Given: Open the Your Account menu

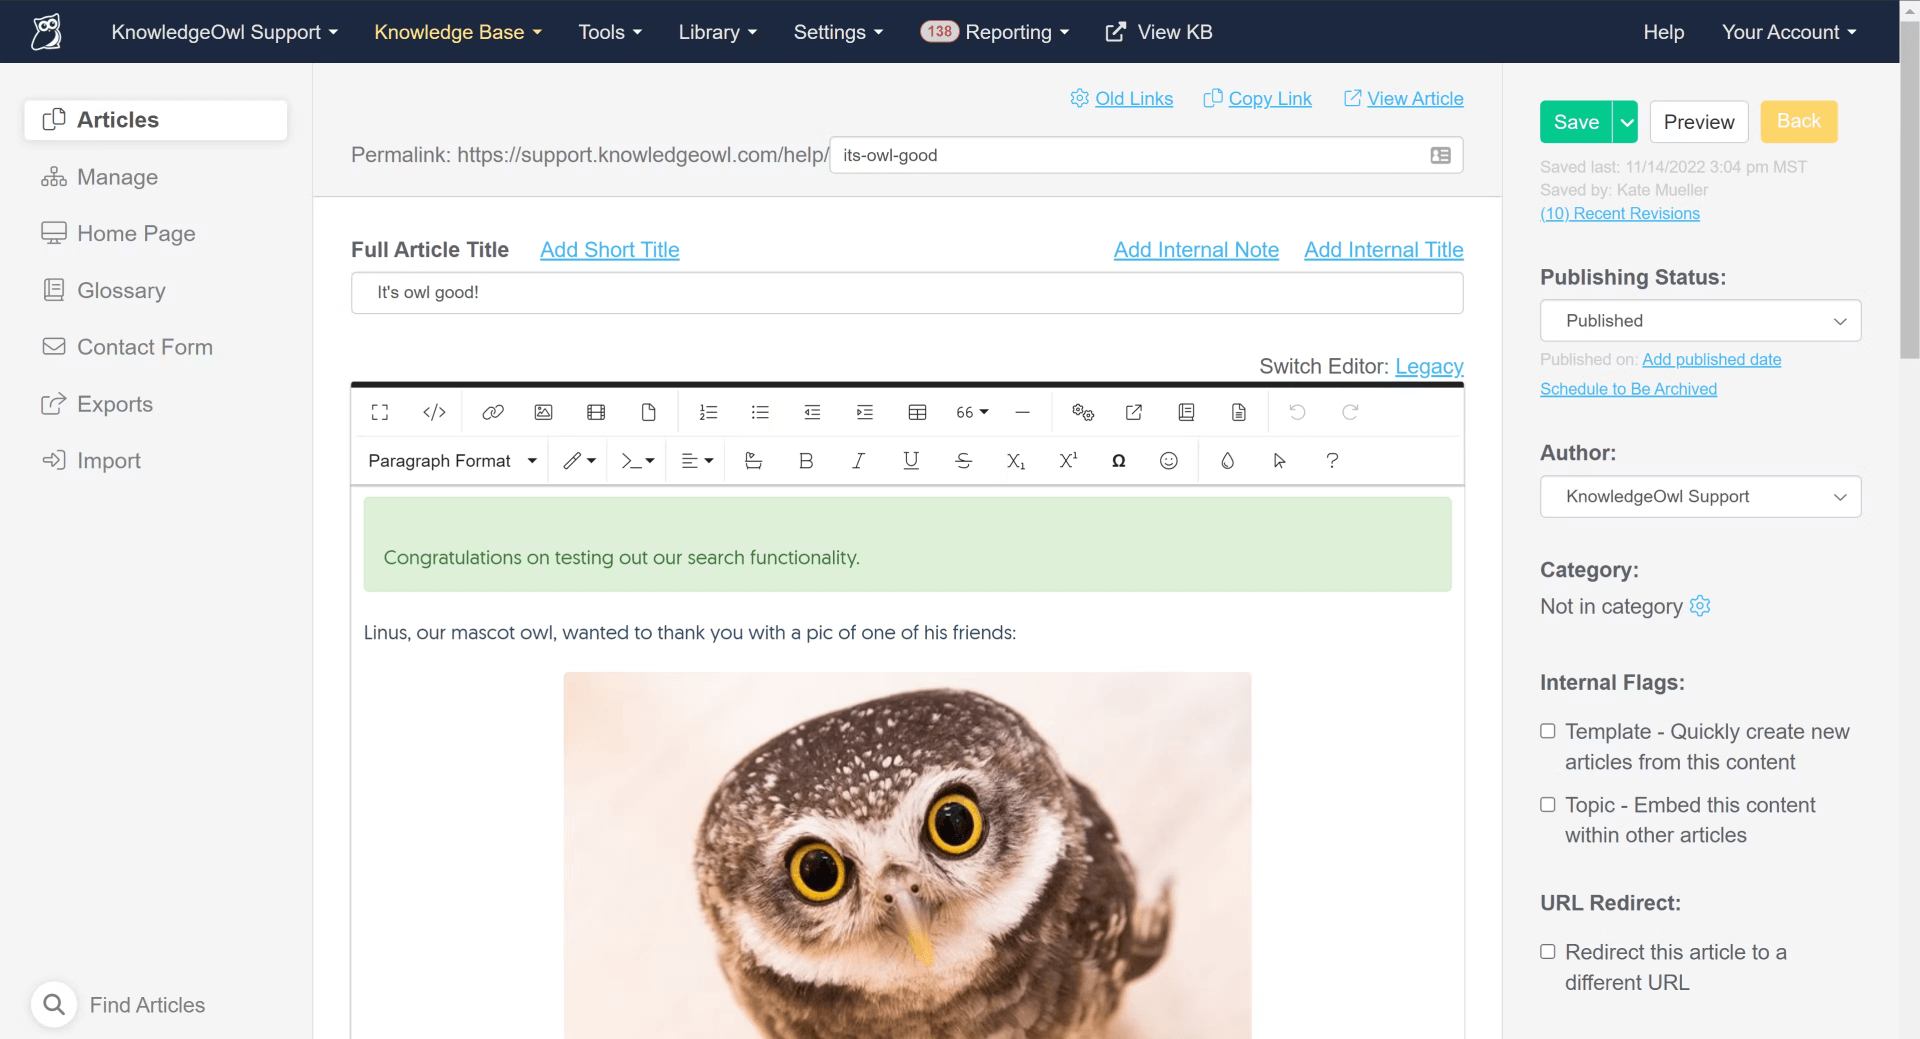Looking at the screenshot, I should pos(1789,32).
